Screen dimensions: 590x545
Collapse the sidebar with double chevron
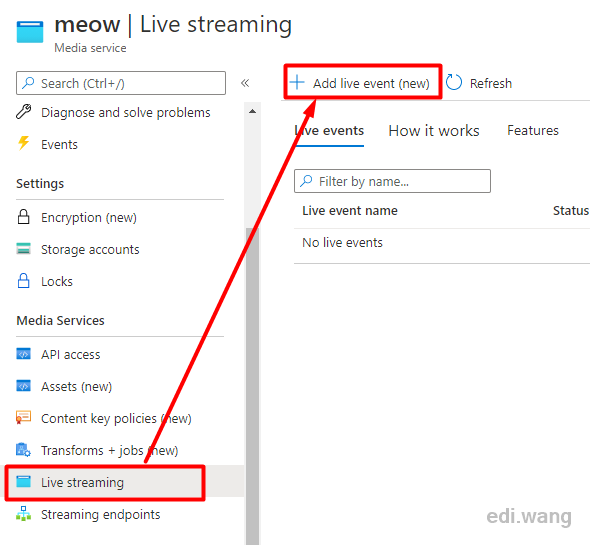pyautogui.click(x=245, y=83)
